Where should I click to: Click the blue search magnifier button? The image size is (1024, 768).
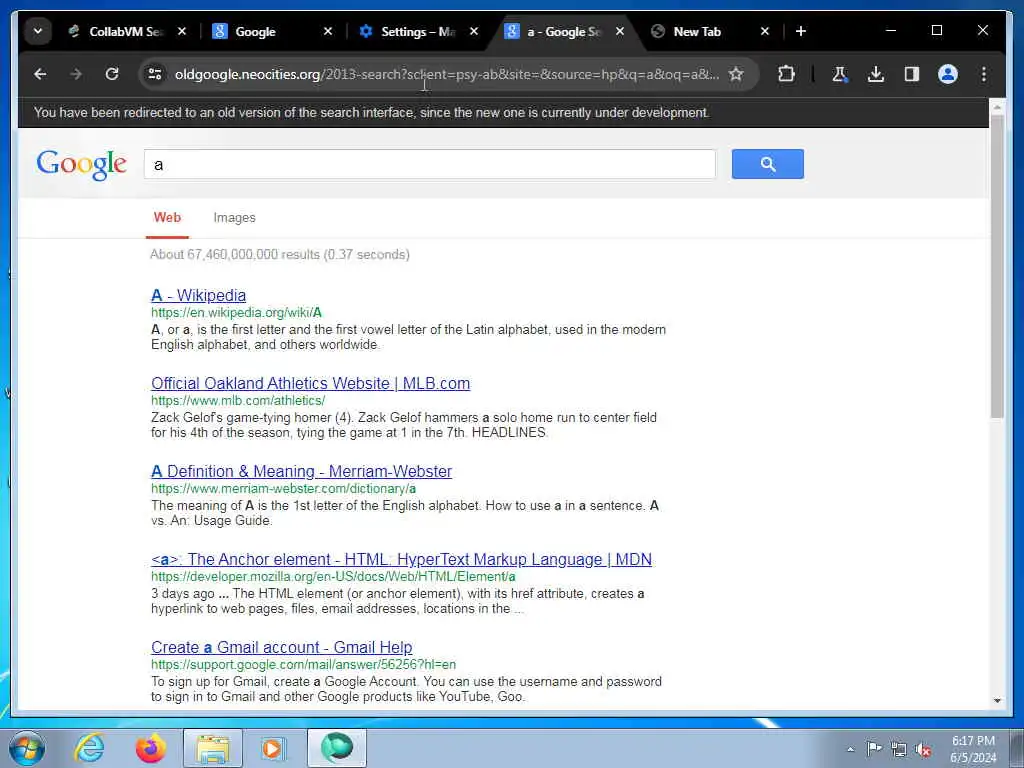767,164
